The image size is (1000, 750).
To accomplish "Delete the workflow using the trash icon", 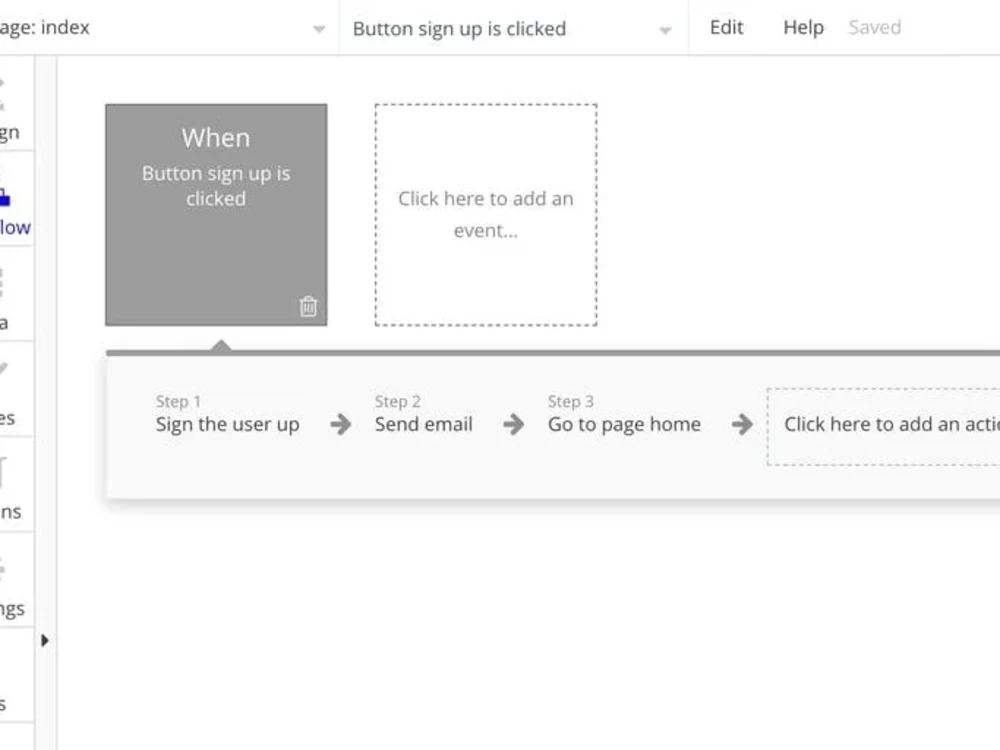I will coord(309,307).
